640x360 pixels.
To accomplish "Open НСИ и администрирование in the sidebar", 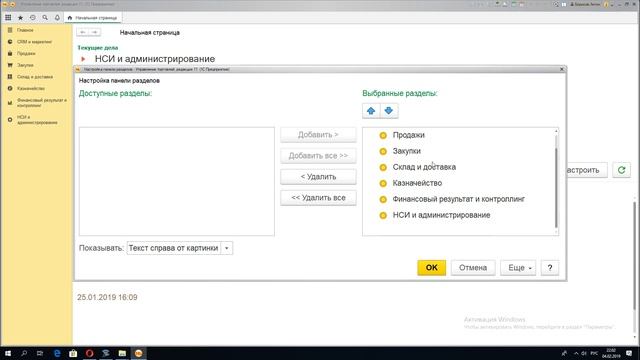I will [37, 120].
